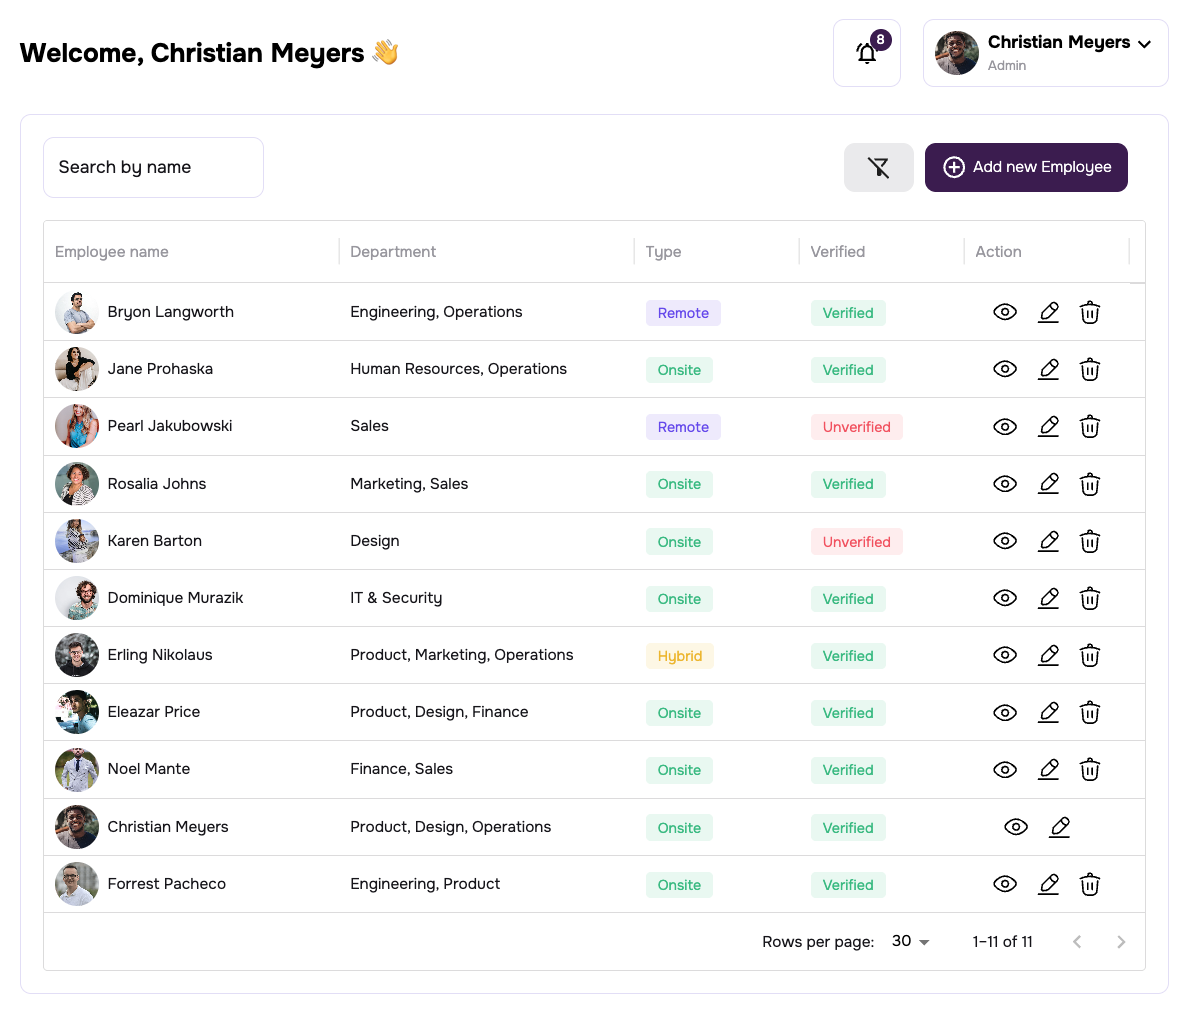The height and width of the screenshot is (1015, 1189).
Task: Click the clear filters icon
Action: (878, 167)
